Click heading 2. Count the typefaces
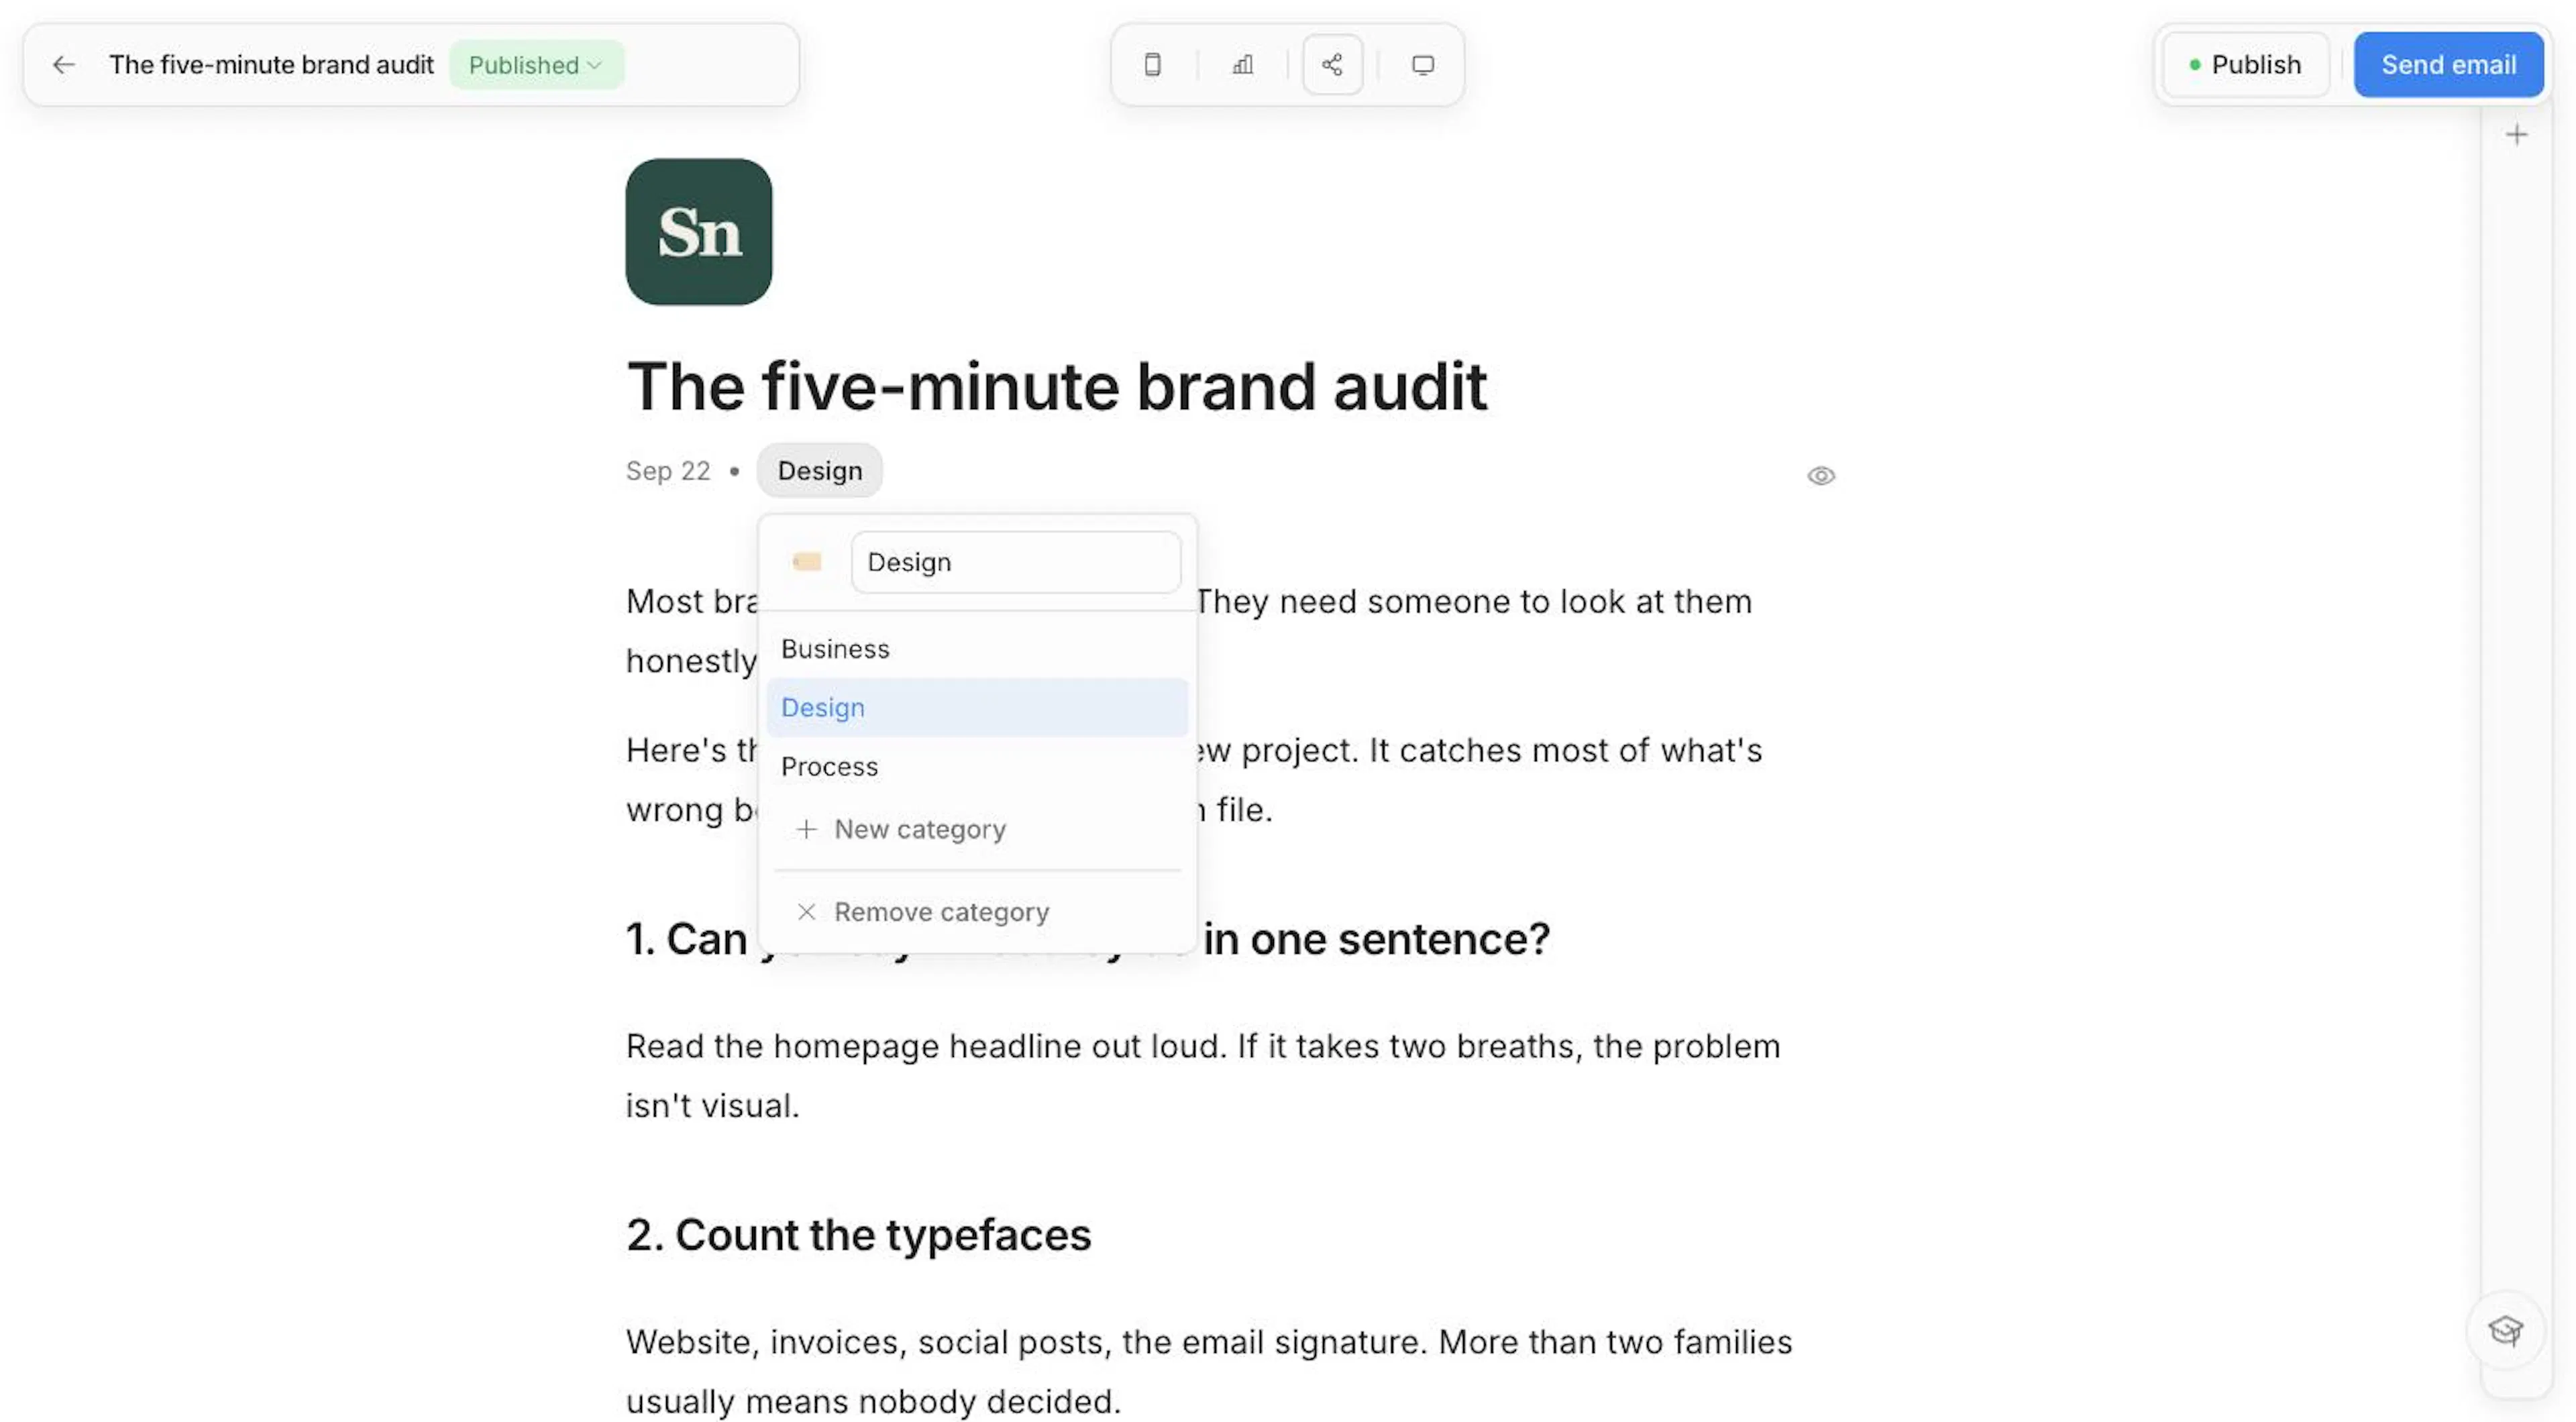This screenshot has width=2576, height=1422. (x=858, y=1235)
